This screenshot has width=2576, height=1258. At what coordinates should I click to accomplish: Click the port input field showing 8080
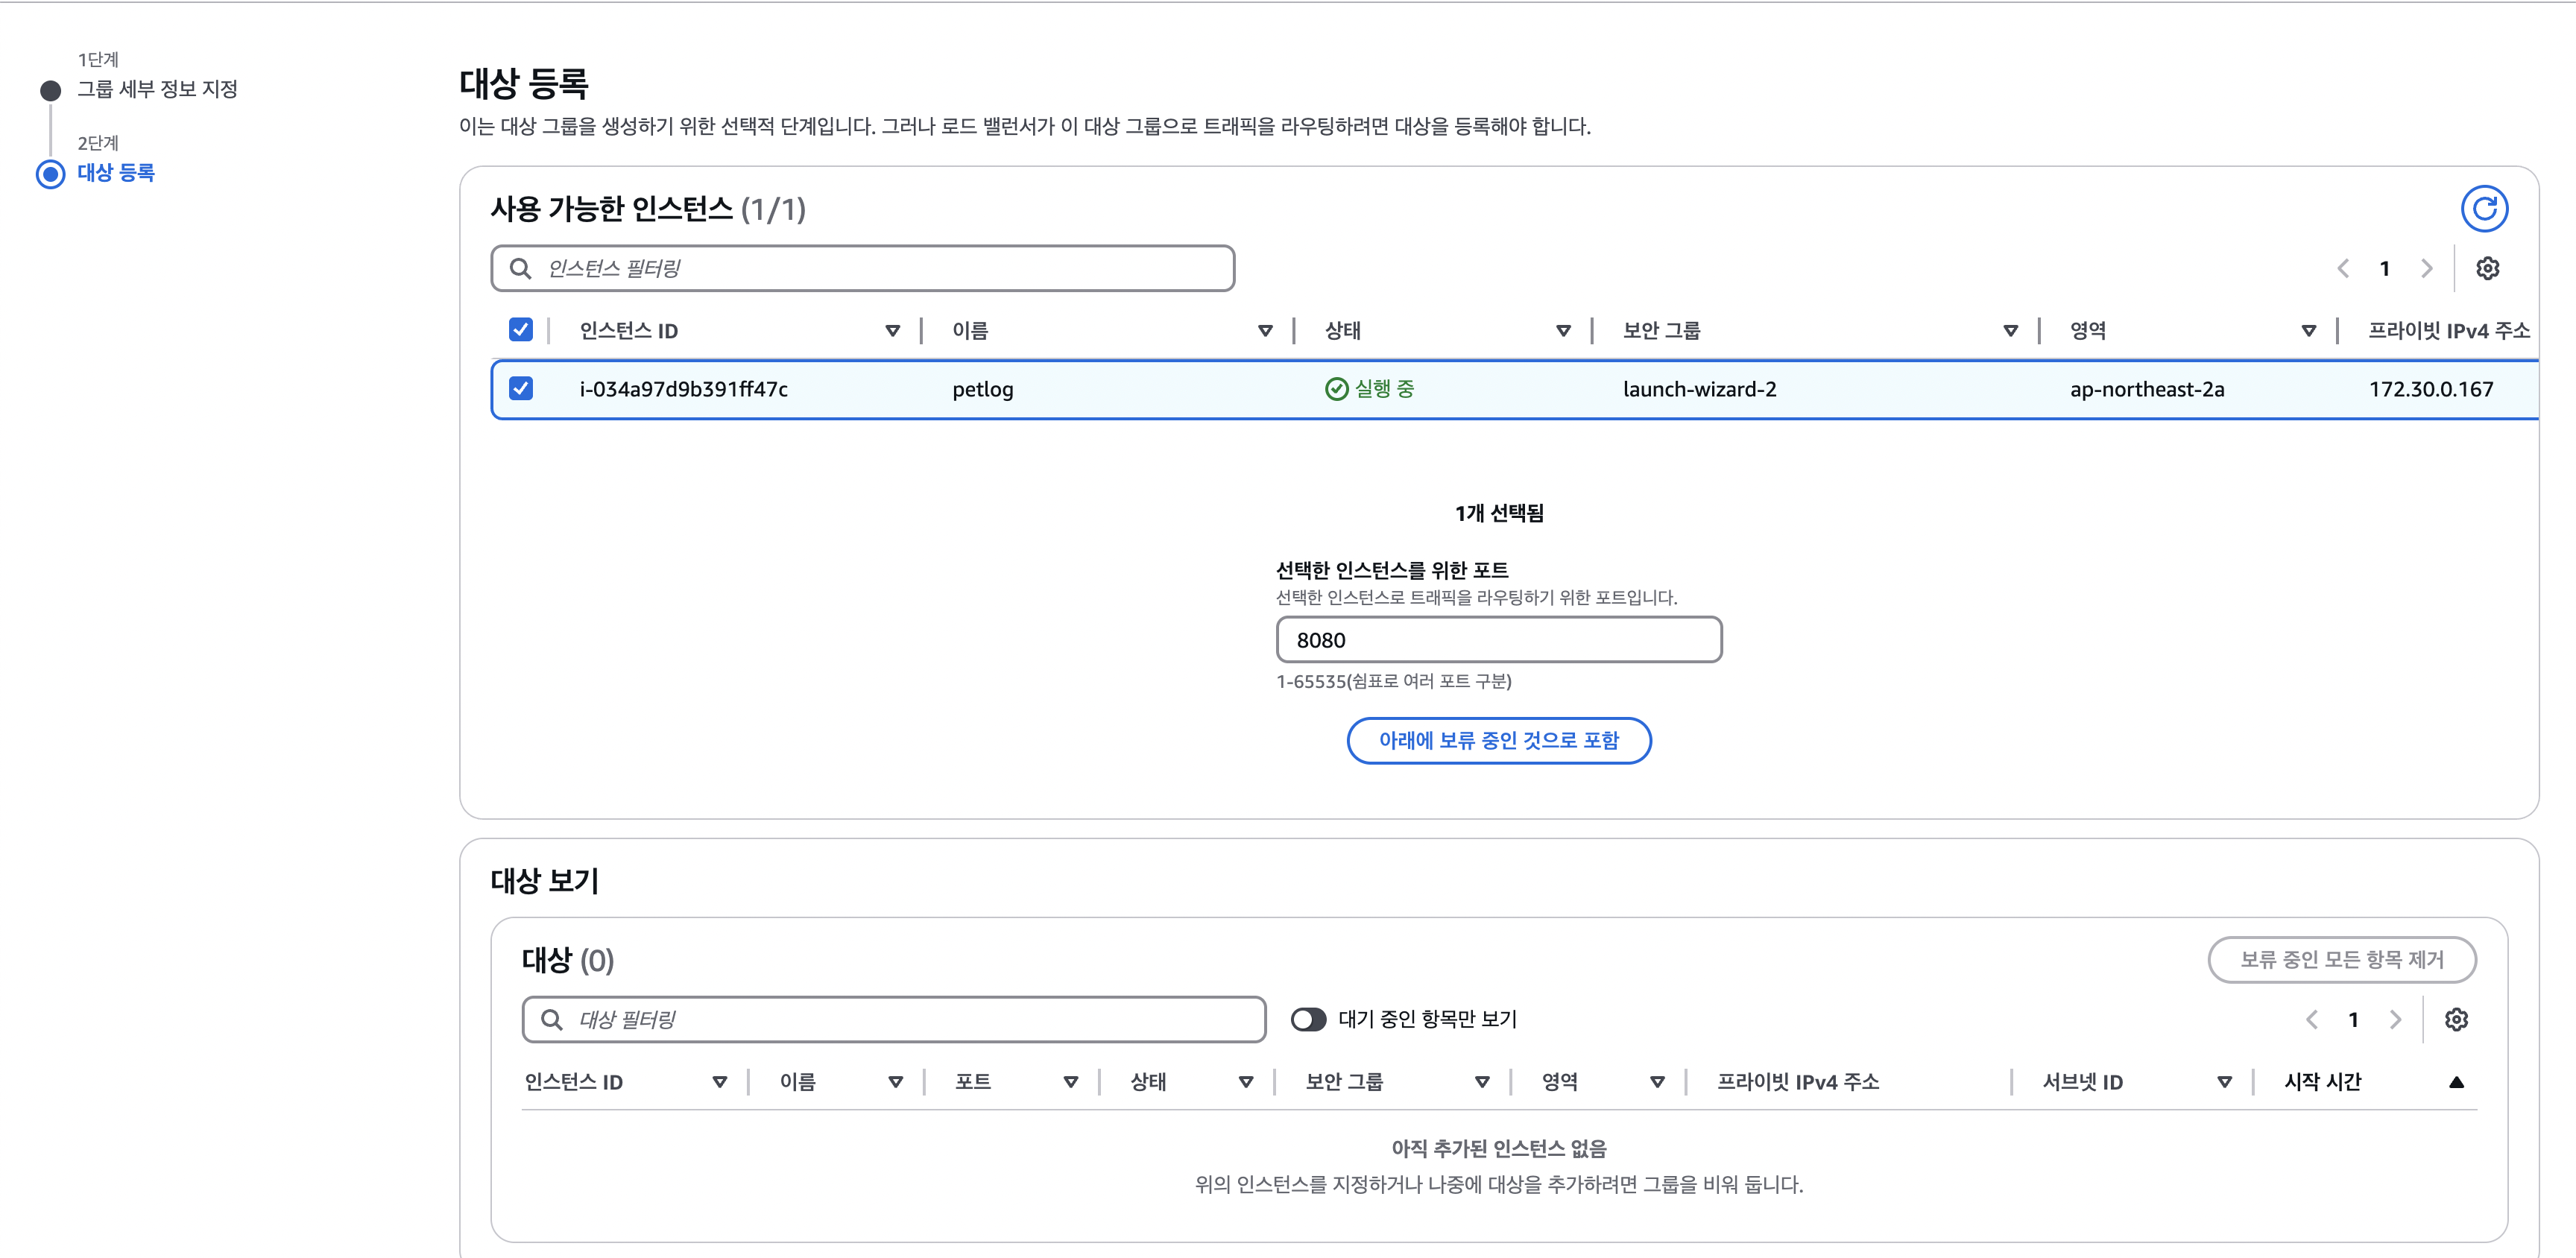click(1498, 640)
